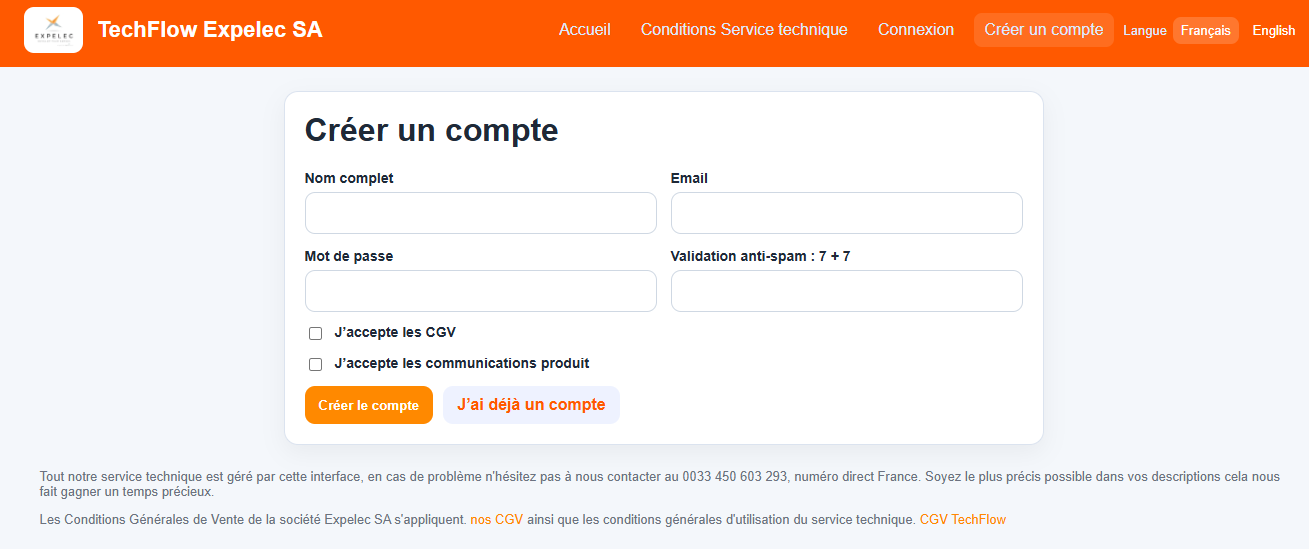Click the Langue label in header

(1145, 31)
